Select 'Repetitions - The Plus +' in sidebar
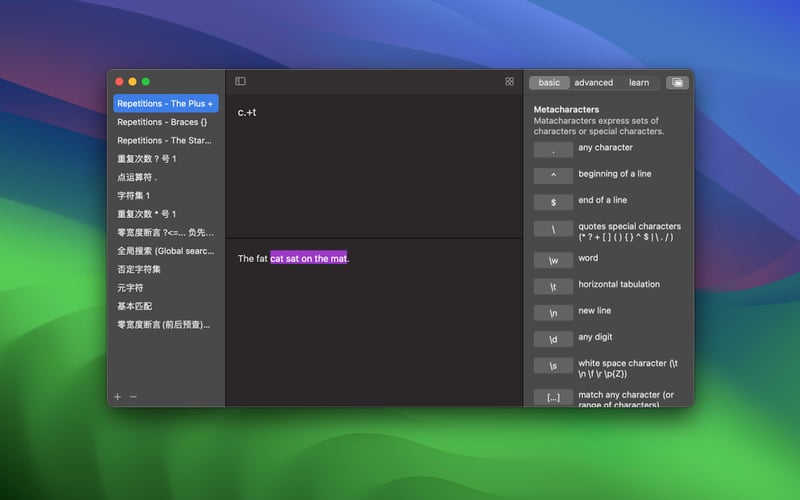The image size is (800, 500). click(x=166, y=103)
